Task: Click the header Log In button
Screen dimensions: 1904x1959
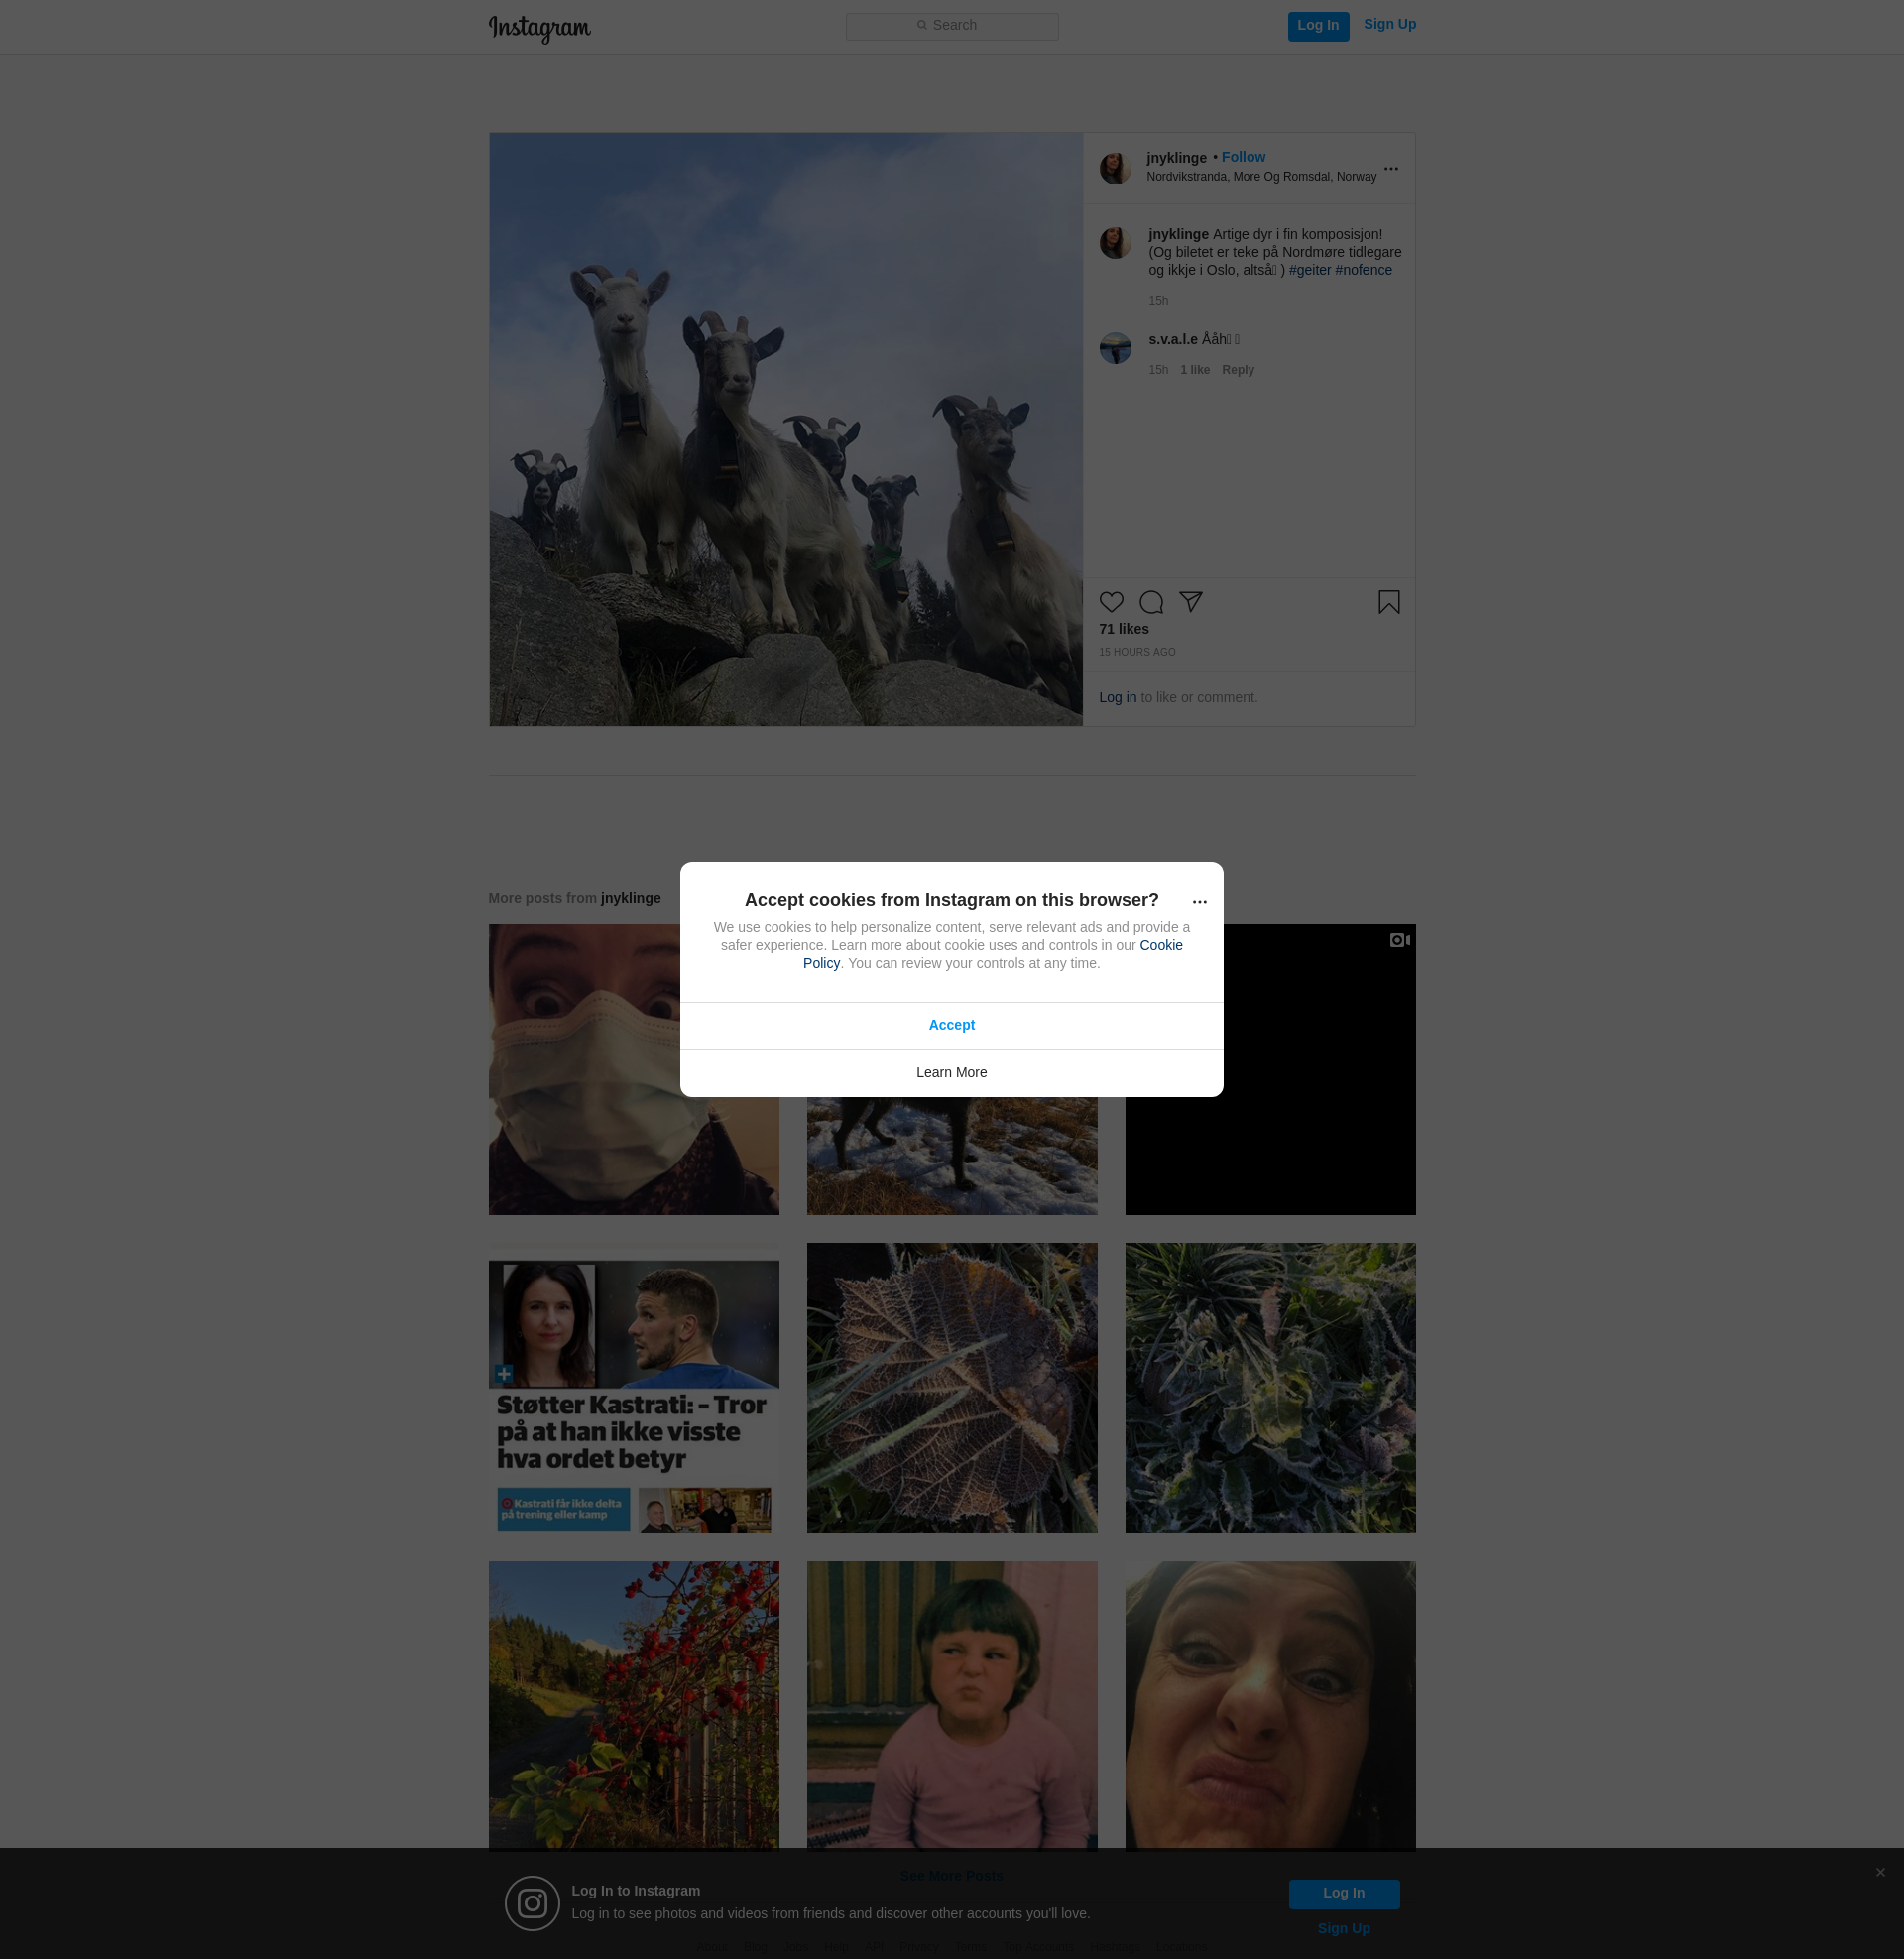Action: tap(1318, 26)
